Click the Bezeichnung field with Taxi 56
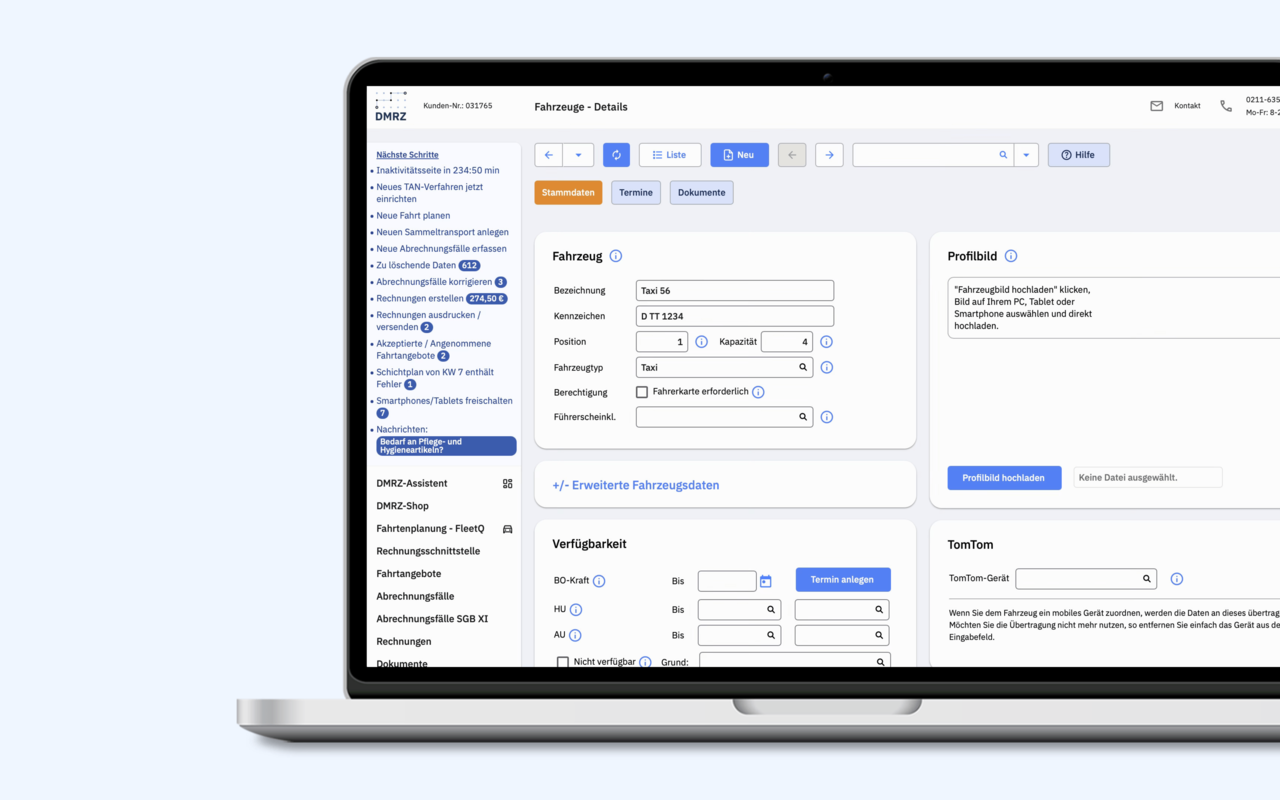 pyautogui.click(x=735, y=291)
